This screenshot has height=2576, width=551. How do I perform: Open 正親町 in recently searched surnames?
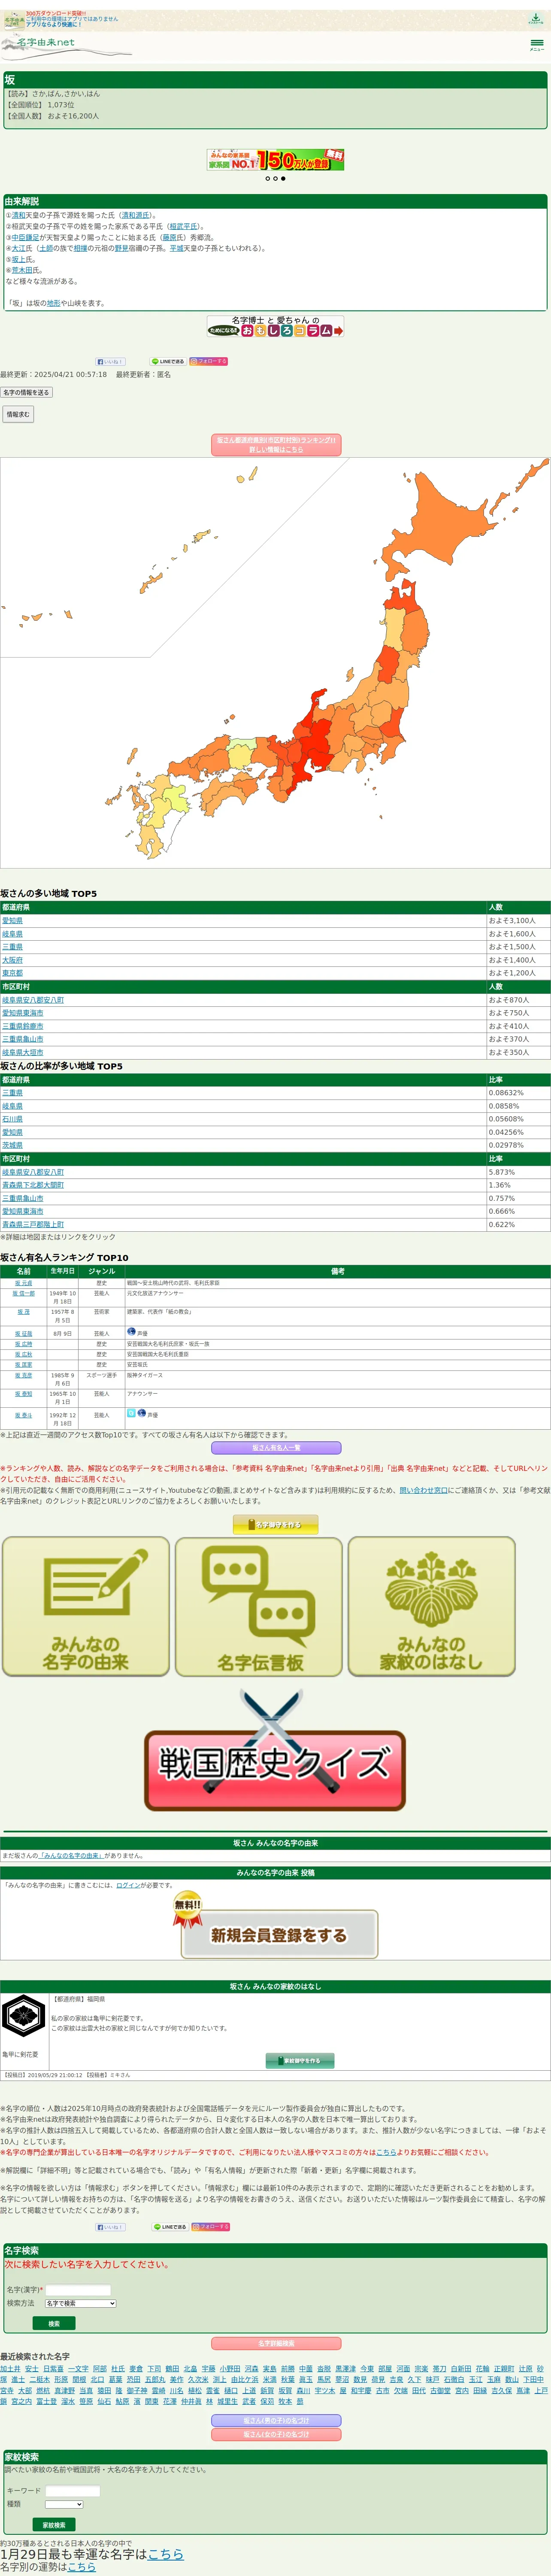point(504,2369)
